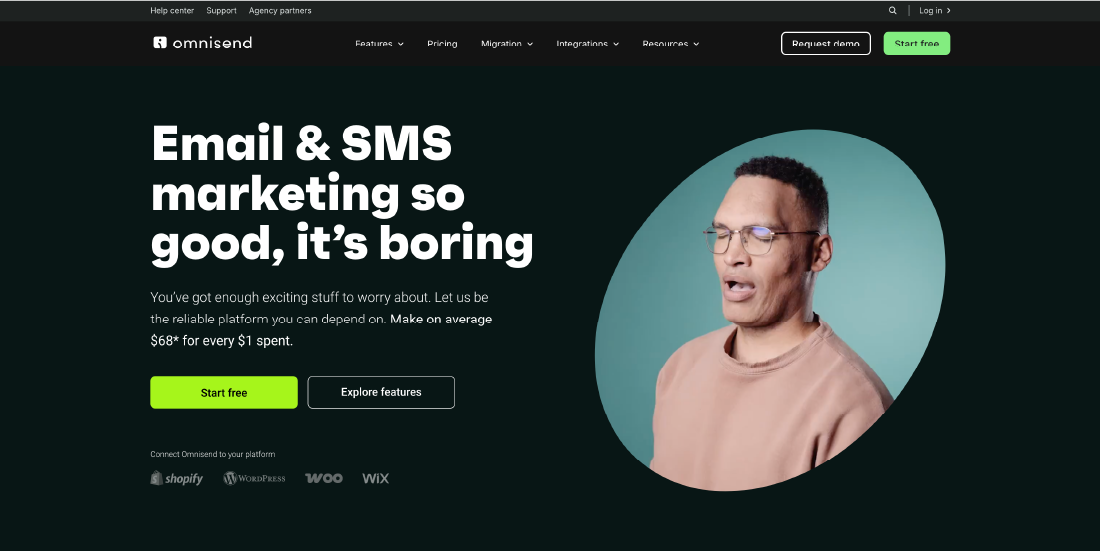Click the video of the man in glasses
The height and width of the screenshot is (551, 1100).
point(770,310)
